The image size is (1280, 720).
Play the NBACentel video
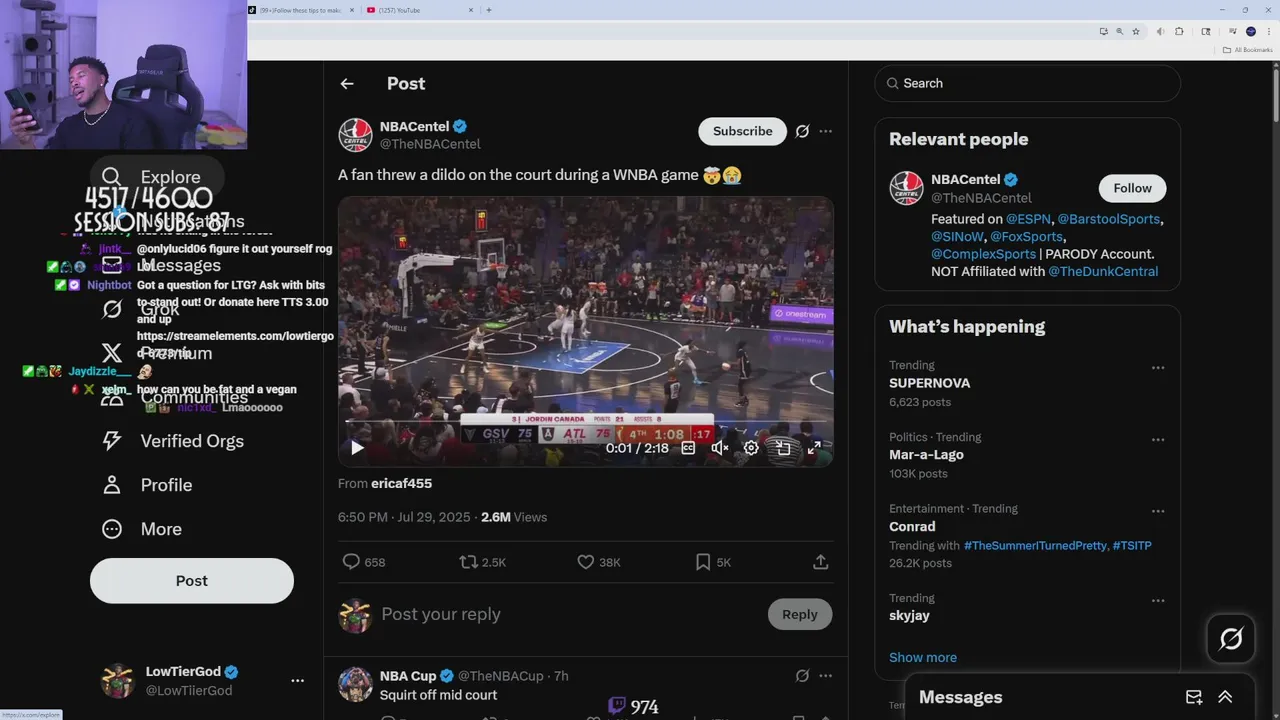357,448
